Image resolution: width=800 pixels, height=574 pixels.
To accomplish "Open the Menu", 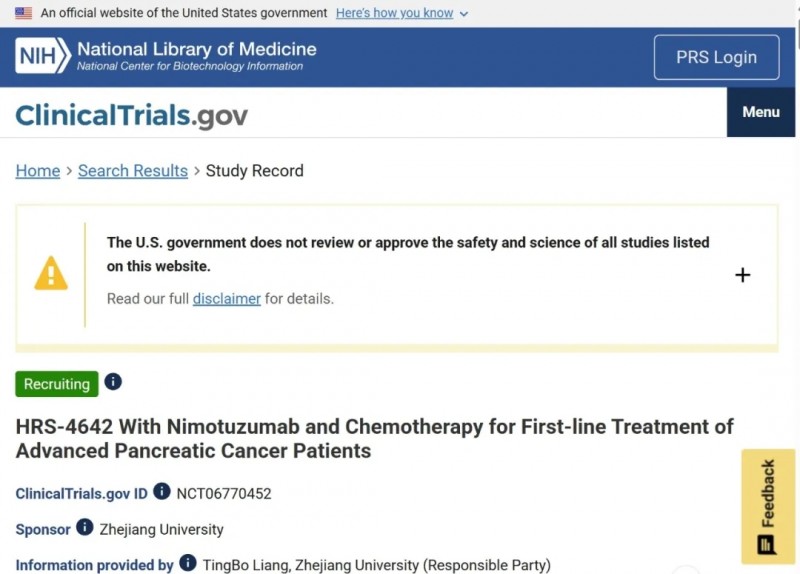I will click(760, 112).
